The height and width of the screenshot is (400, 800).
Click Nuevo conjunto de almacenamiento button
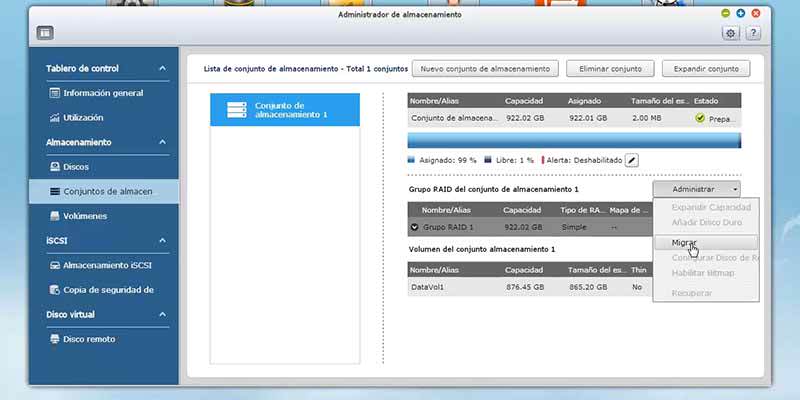[x=485, y=69]
